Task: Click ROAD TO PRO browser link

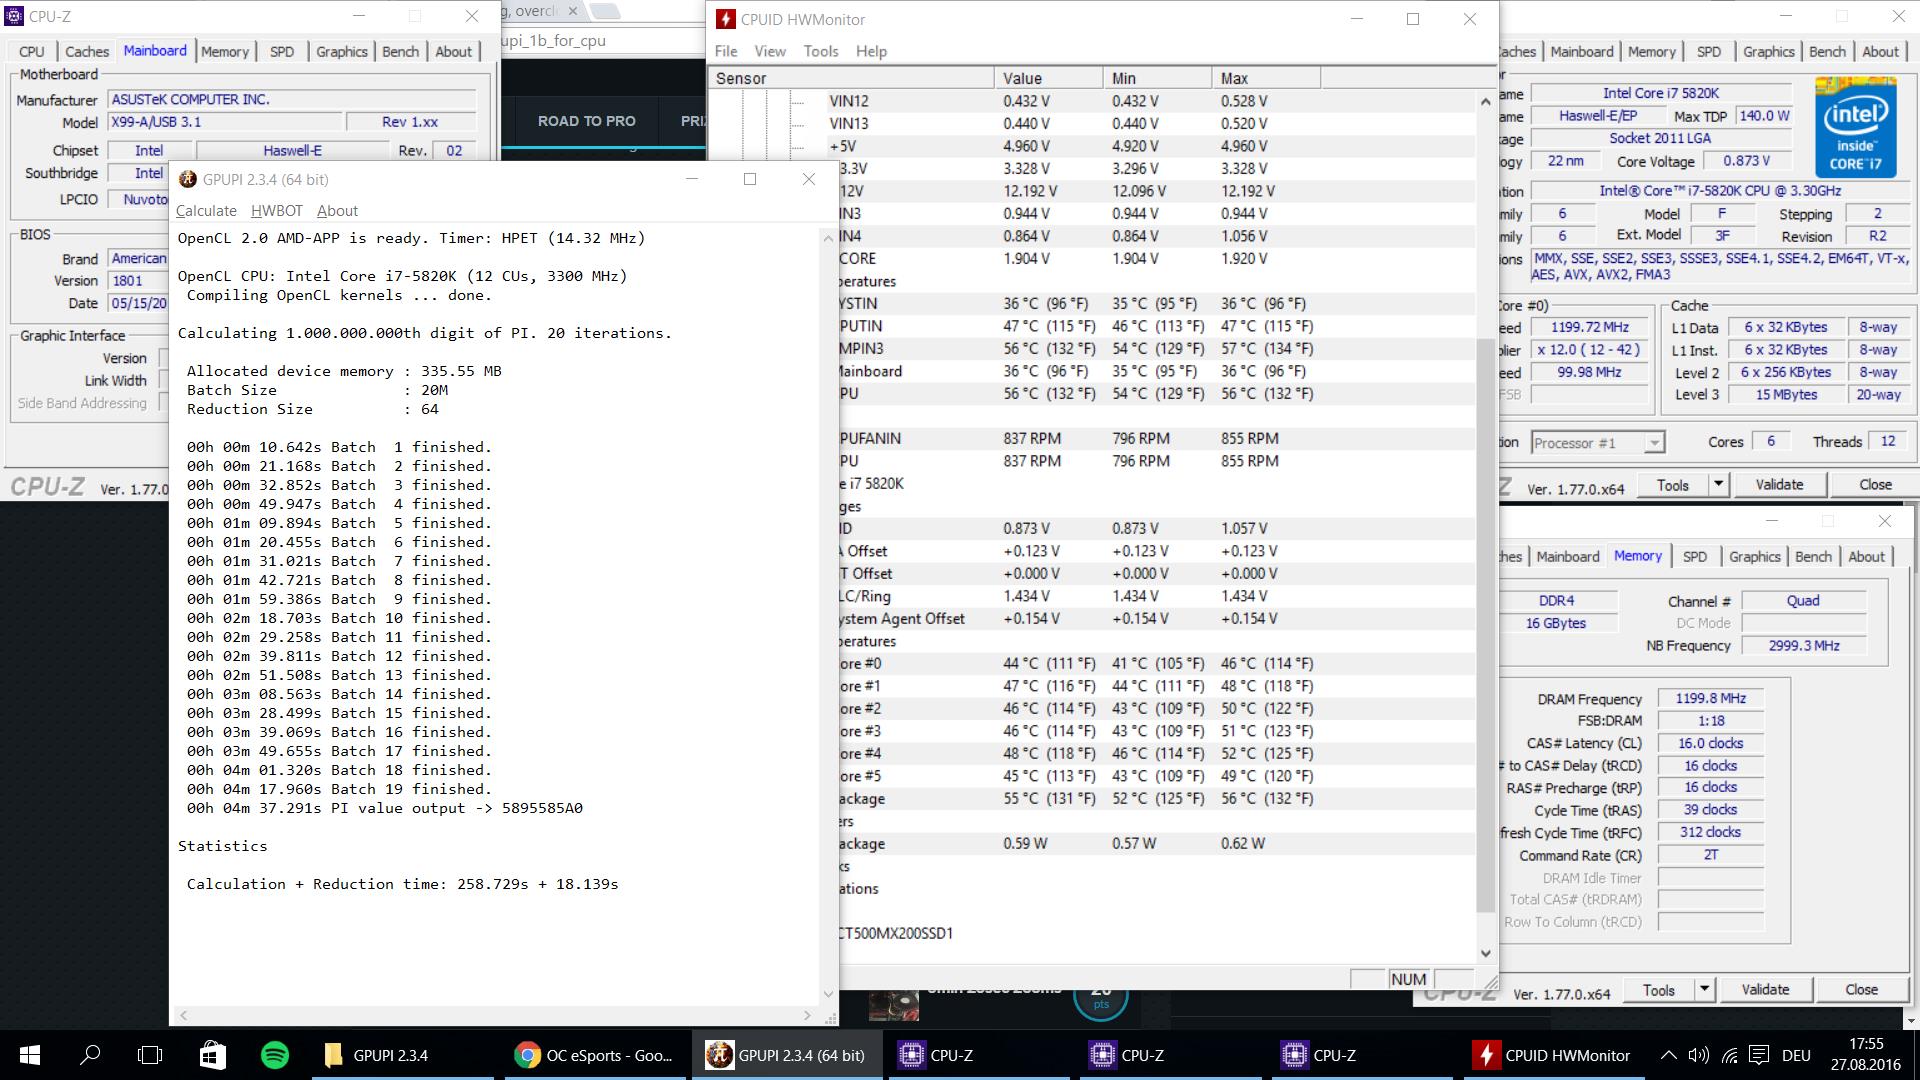Action: [x=586, y=121]
